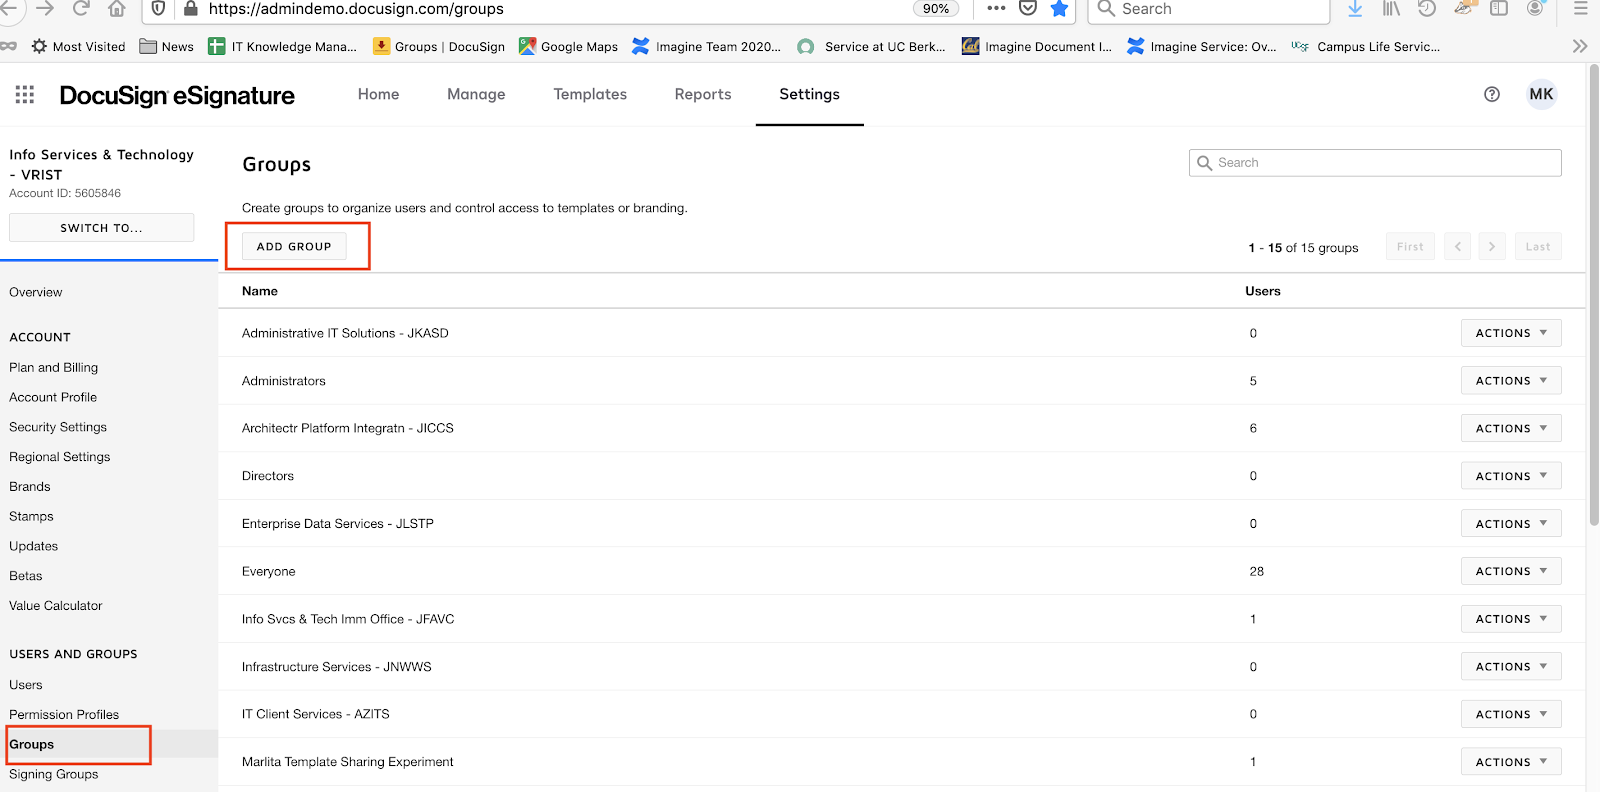Click the browser Search box
1600x792 pixels.
1210,9
